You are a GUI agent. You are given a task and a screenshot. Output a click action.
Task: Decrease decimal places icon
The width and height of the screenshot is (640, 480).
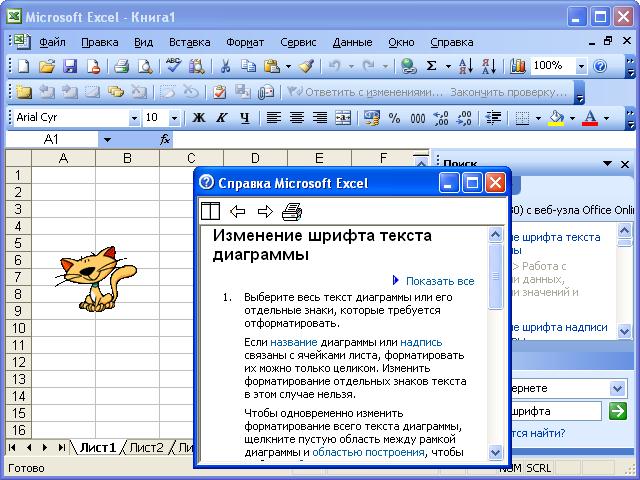tap(464, 118)
